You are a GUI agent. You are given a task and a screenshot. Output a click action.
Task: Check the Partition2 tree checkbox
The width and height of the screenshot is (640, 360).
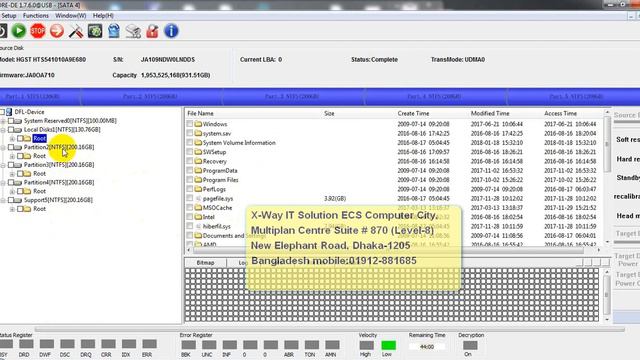(11, 147)
